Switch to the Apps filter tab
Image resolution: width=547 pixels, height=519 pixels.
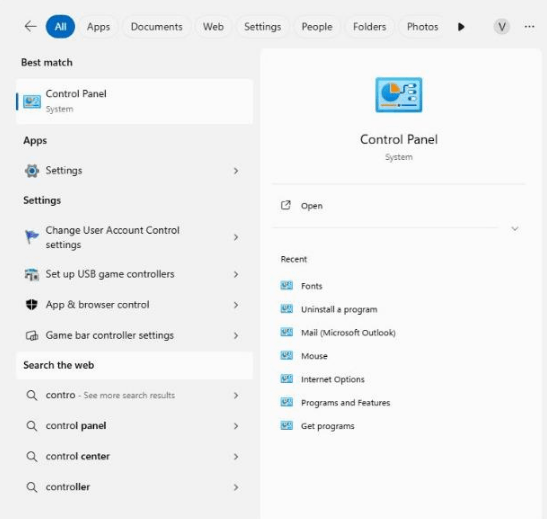tap(98, 27)
